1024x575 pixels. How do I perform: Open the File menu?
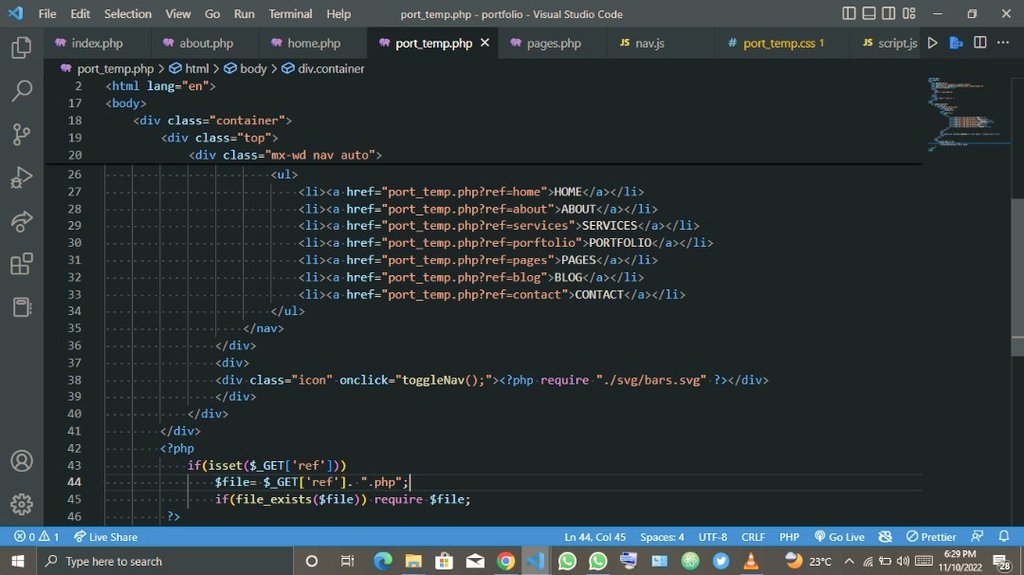[x=47, y=14]
